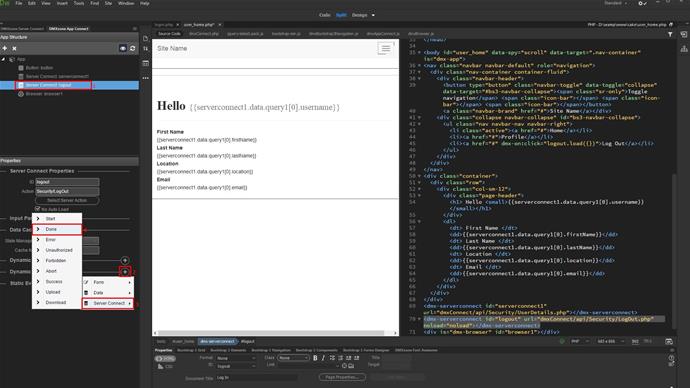This screenshot has height=388, width=690.
Task: Close the user_home.php document tab
Action: pos(220,25)
